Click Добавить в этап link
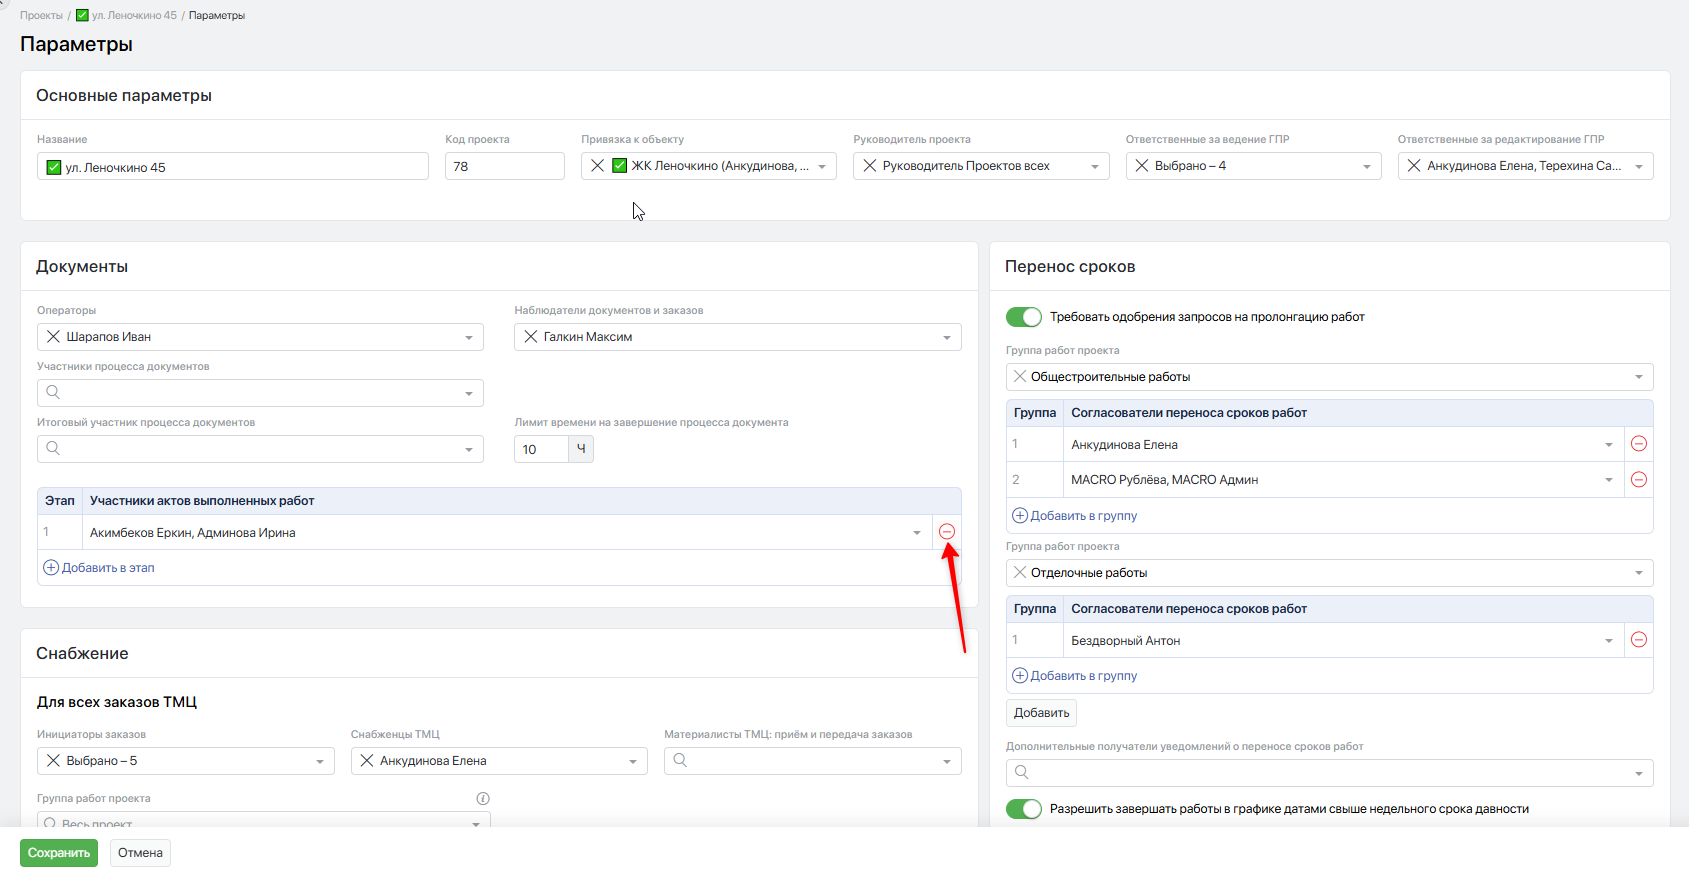 click(107, 568)
